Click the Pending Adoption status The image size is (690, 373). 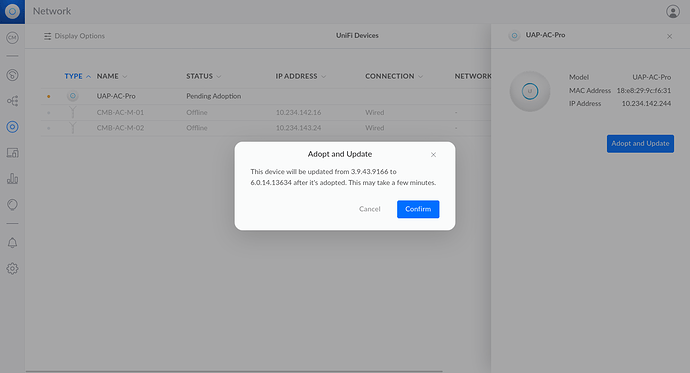[213, 96]
